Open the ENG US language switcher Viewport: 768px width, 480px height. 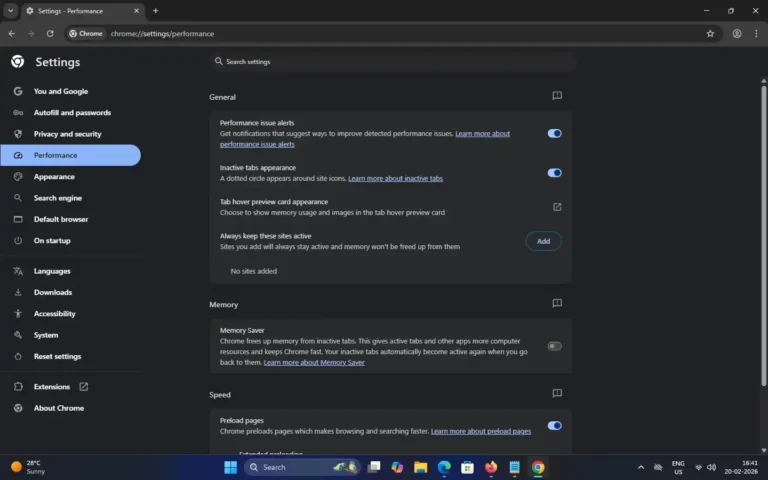pyautogui.click(x=678, y=467)
